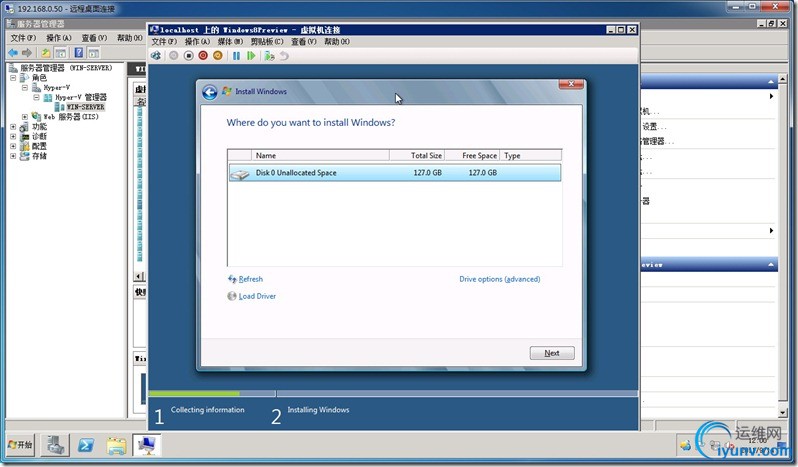The height and width of the screenshot is (467, 798).
Task: Open 剪贴板(C) menu in VM window
Action: point(267,42)
